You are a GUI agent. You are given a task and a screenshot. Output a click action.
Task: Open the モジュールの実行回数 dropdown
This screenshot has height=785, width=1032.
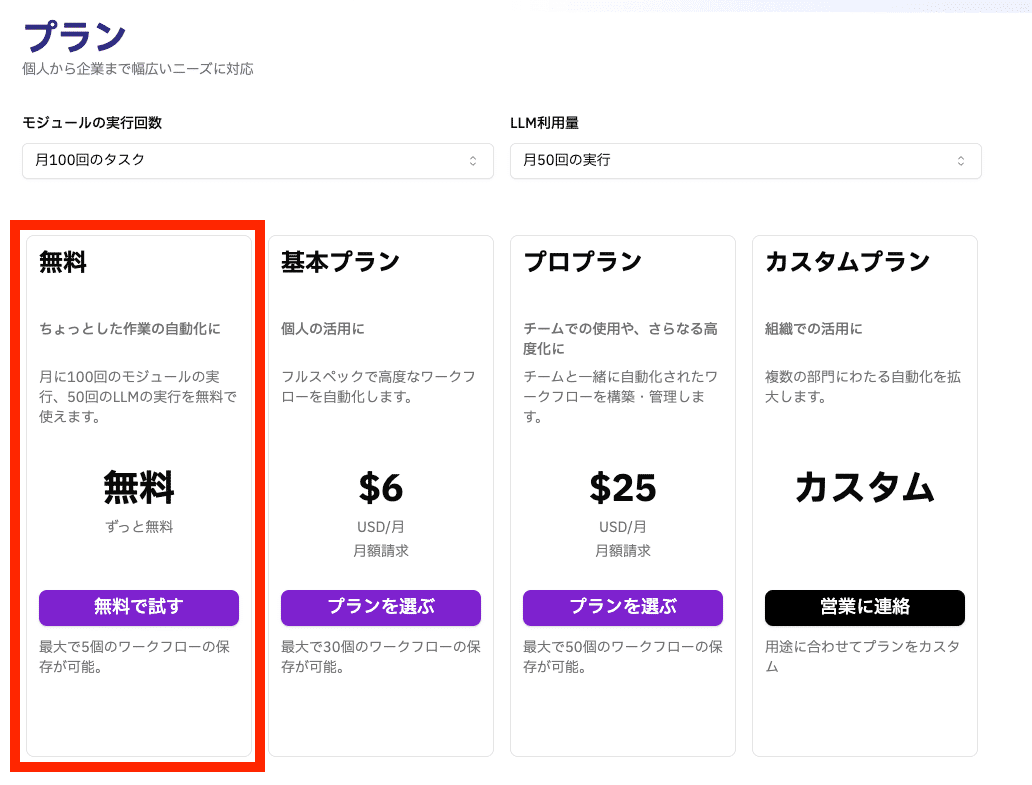tap(257, 160)
